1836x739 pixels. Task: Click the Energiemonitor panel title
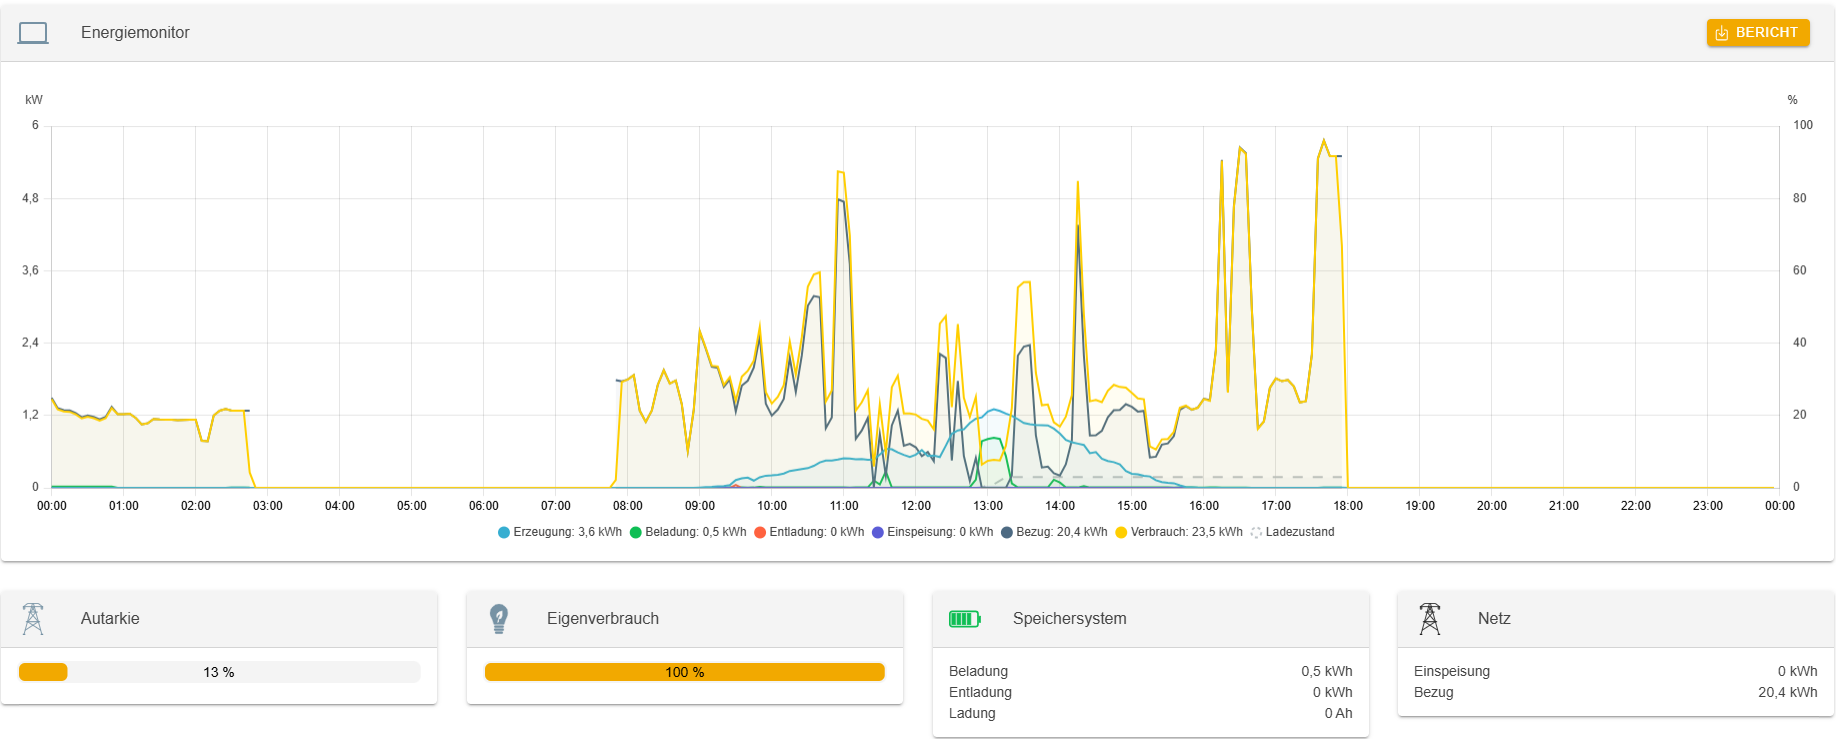click(135, 33)
